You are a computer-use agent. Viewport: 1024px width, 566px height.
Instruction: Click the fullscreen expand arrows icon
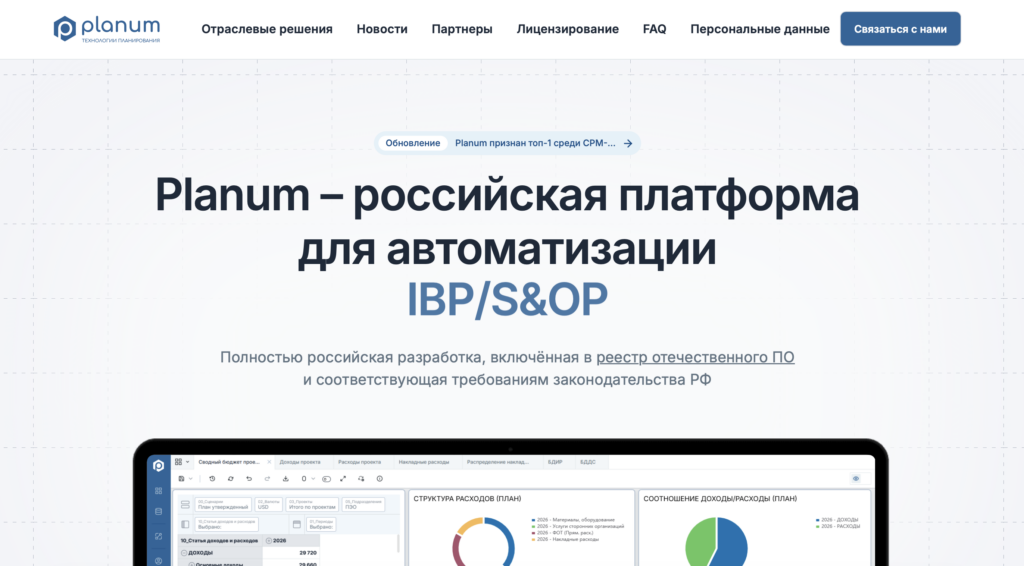343,479
